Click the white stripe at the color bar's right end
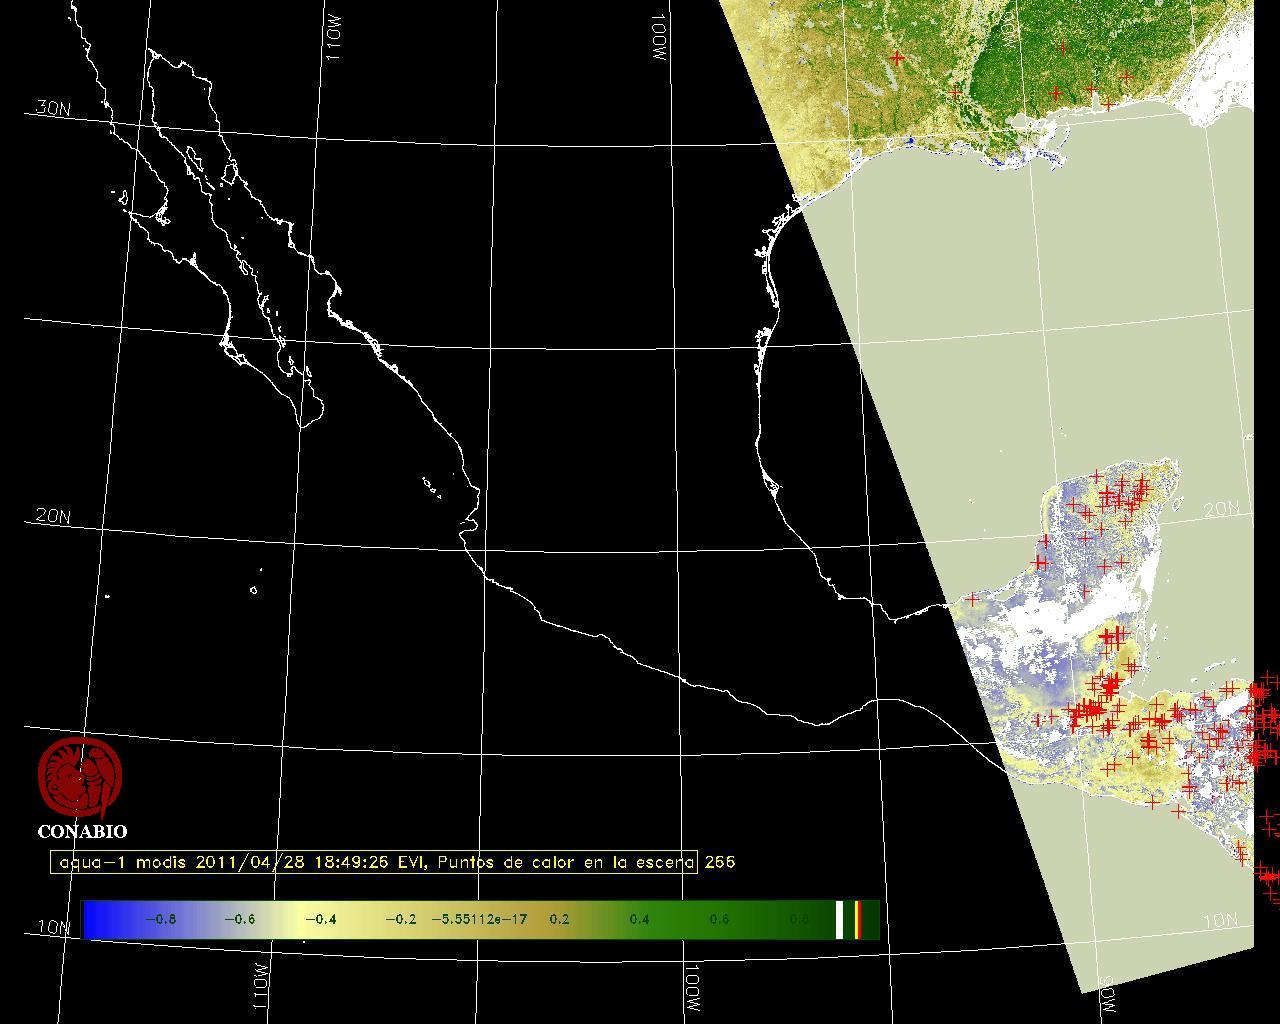Image resolution: width=1280 pixels, height=1024 pixels. pyautogui.click(x=840, y=919)
